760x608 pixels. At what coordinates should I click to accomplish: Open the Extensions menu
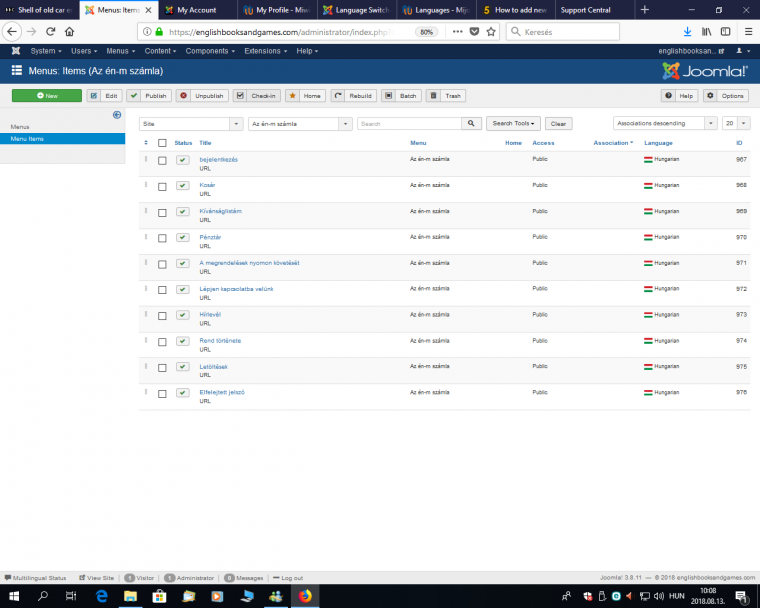[266, 51]
